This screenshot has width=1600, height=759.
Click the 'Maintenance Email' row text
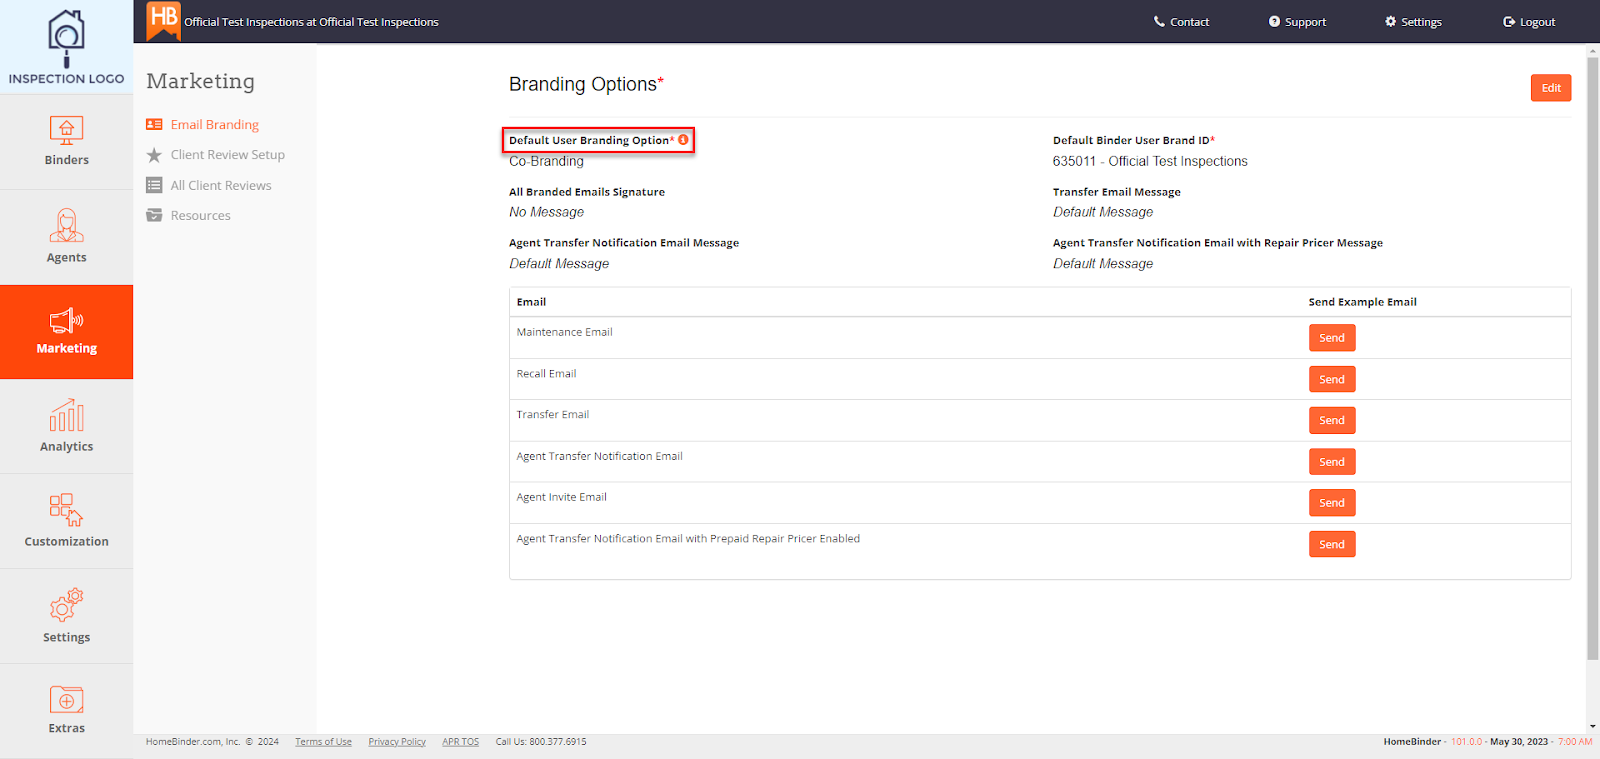(x=565, y=332)
